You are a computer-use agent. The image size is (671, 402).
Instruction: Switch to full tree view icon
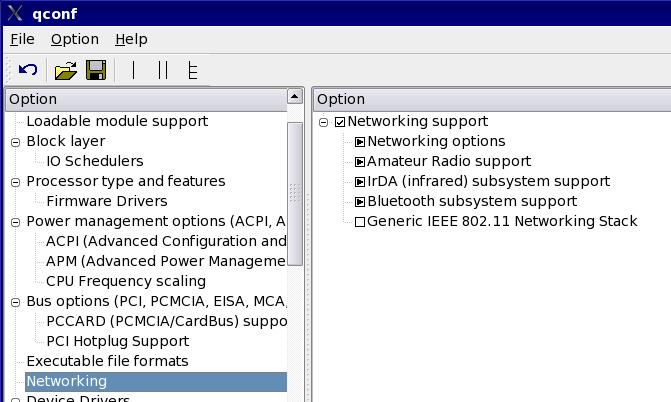pyautogui.click(x=193, y=70)
